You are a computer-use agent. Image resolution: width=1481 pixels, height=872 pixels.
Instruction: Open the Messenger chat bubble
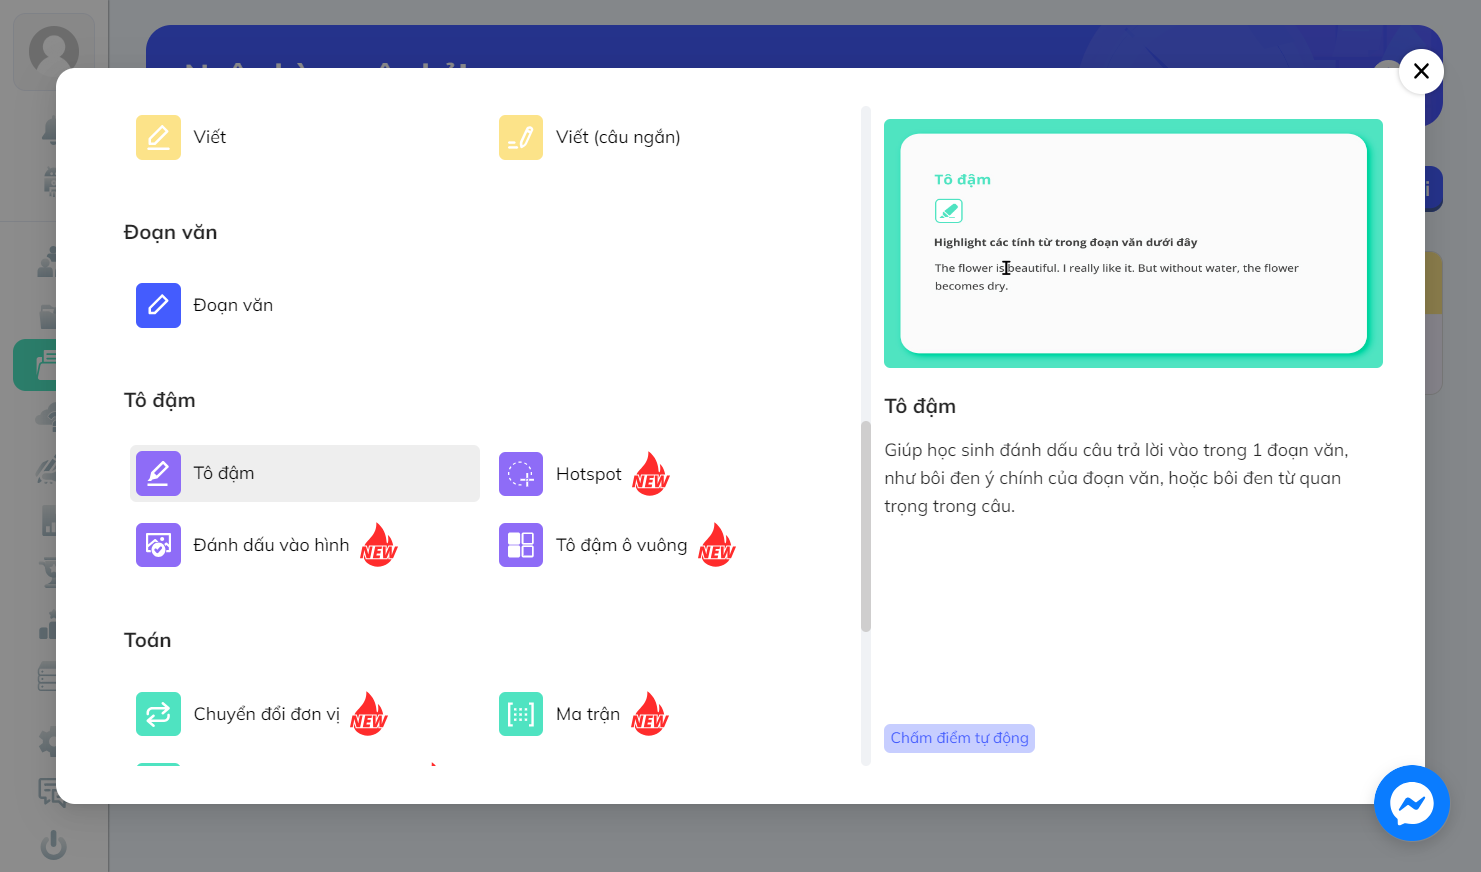[x=1412, y=803]
